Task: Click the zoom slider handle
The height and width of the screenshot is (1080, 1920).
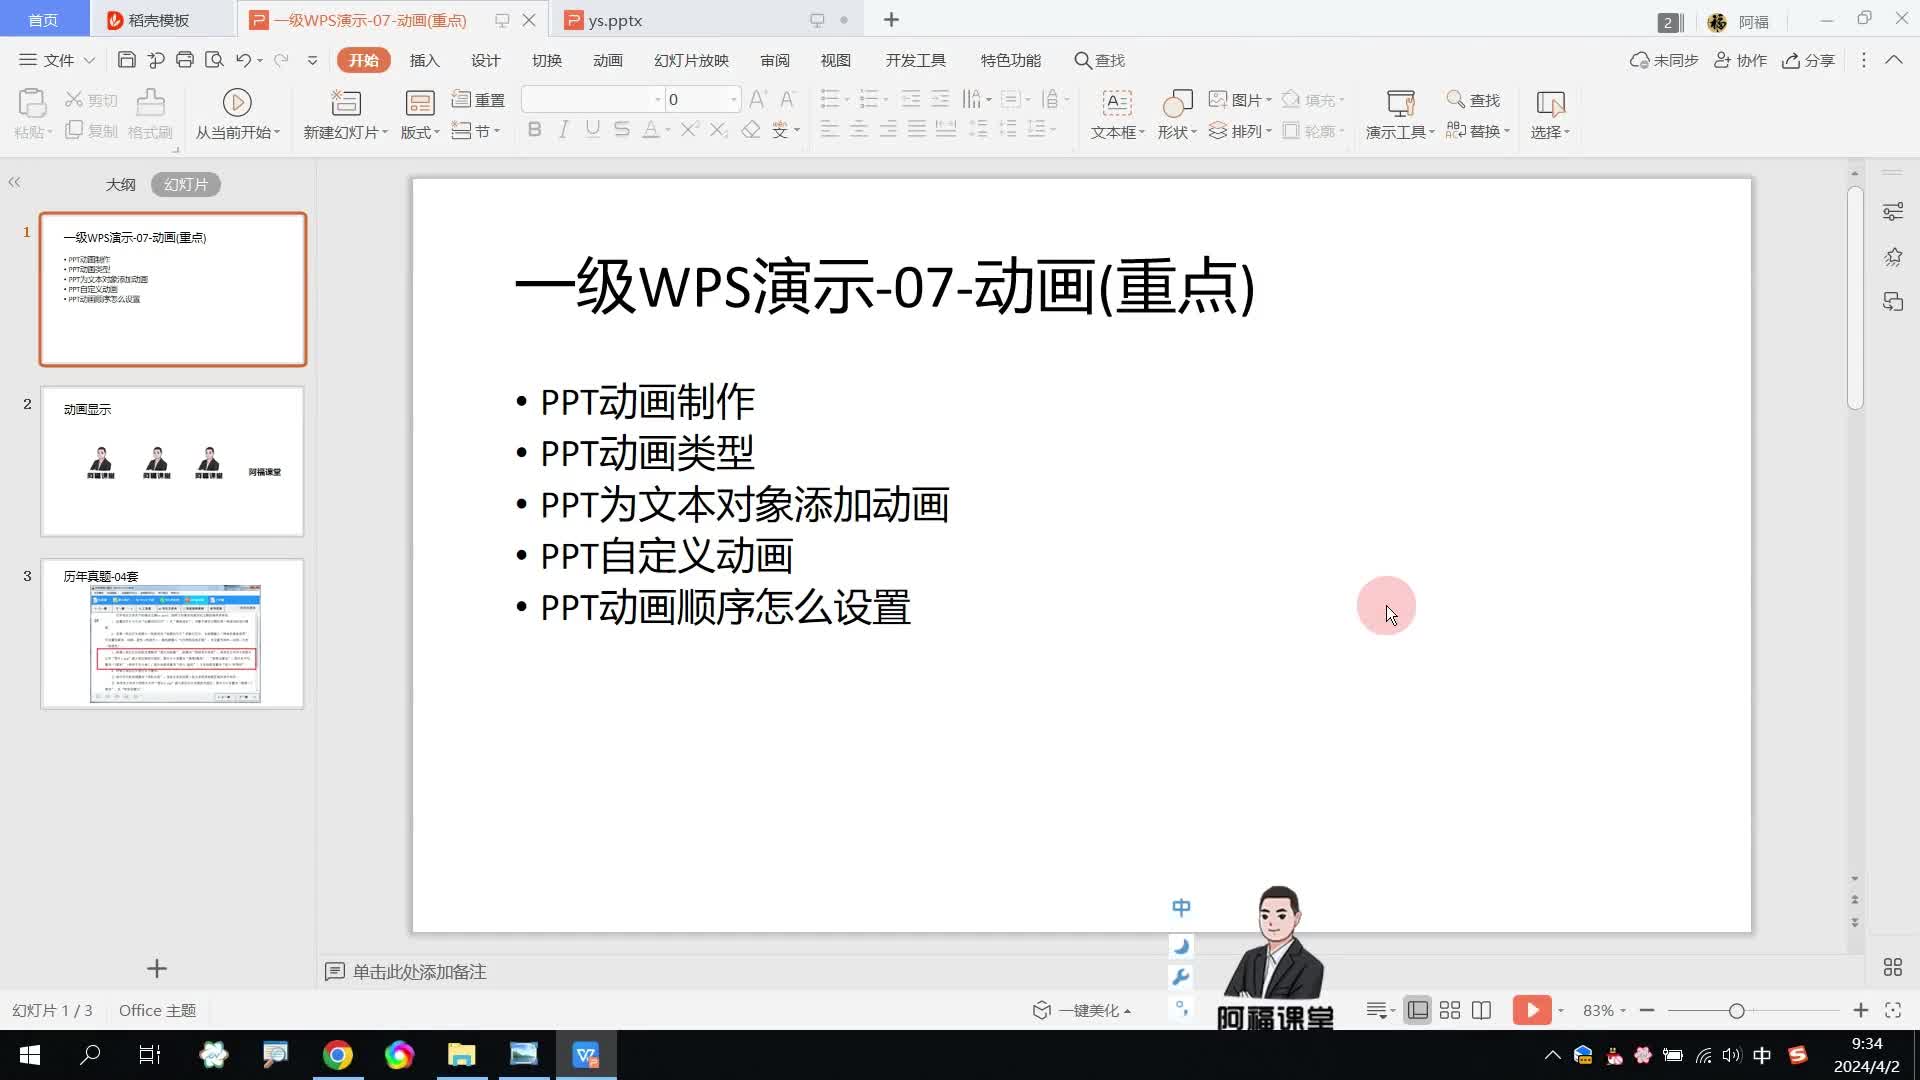Action: 1736,1011
